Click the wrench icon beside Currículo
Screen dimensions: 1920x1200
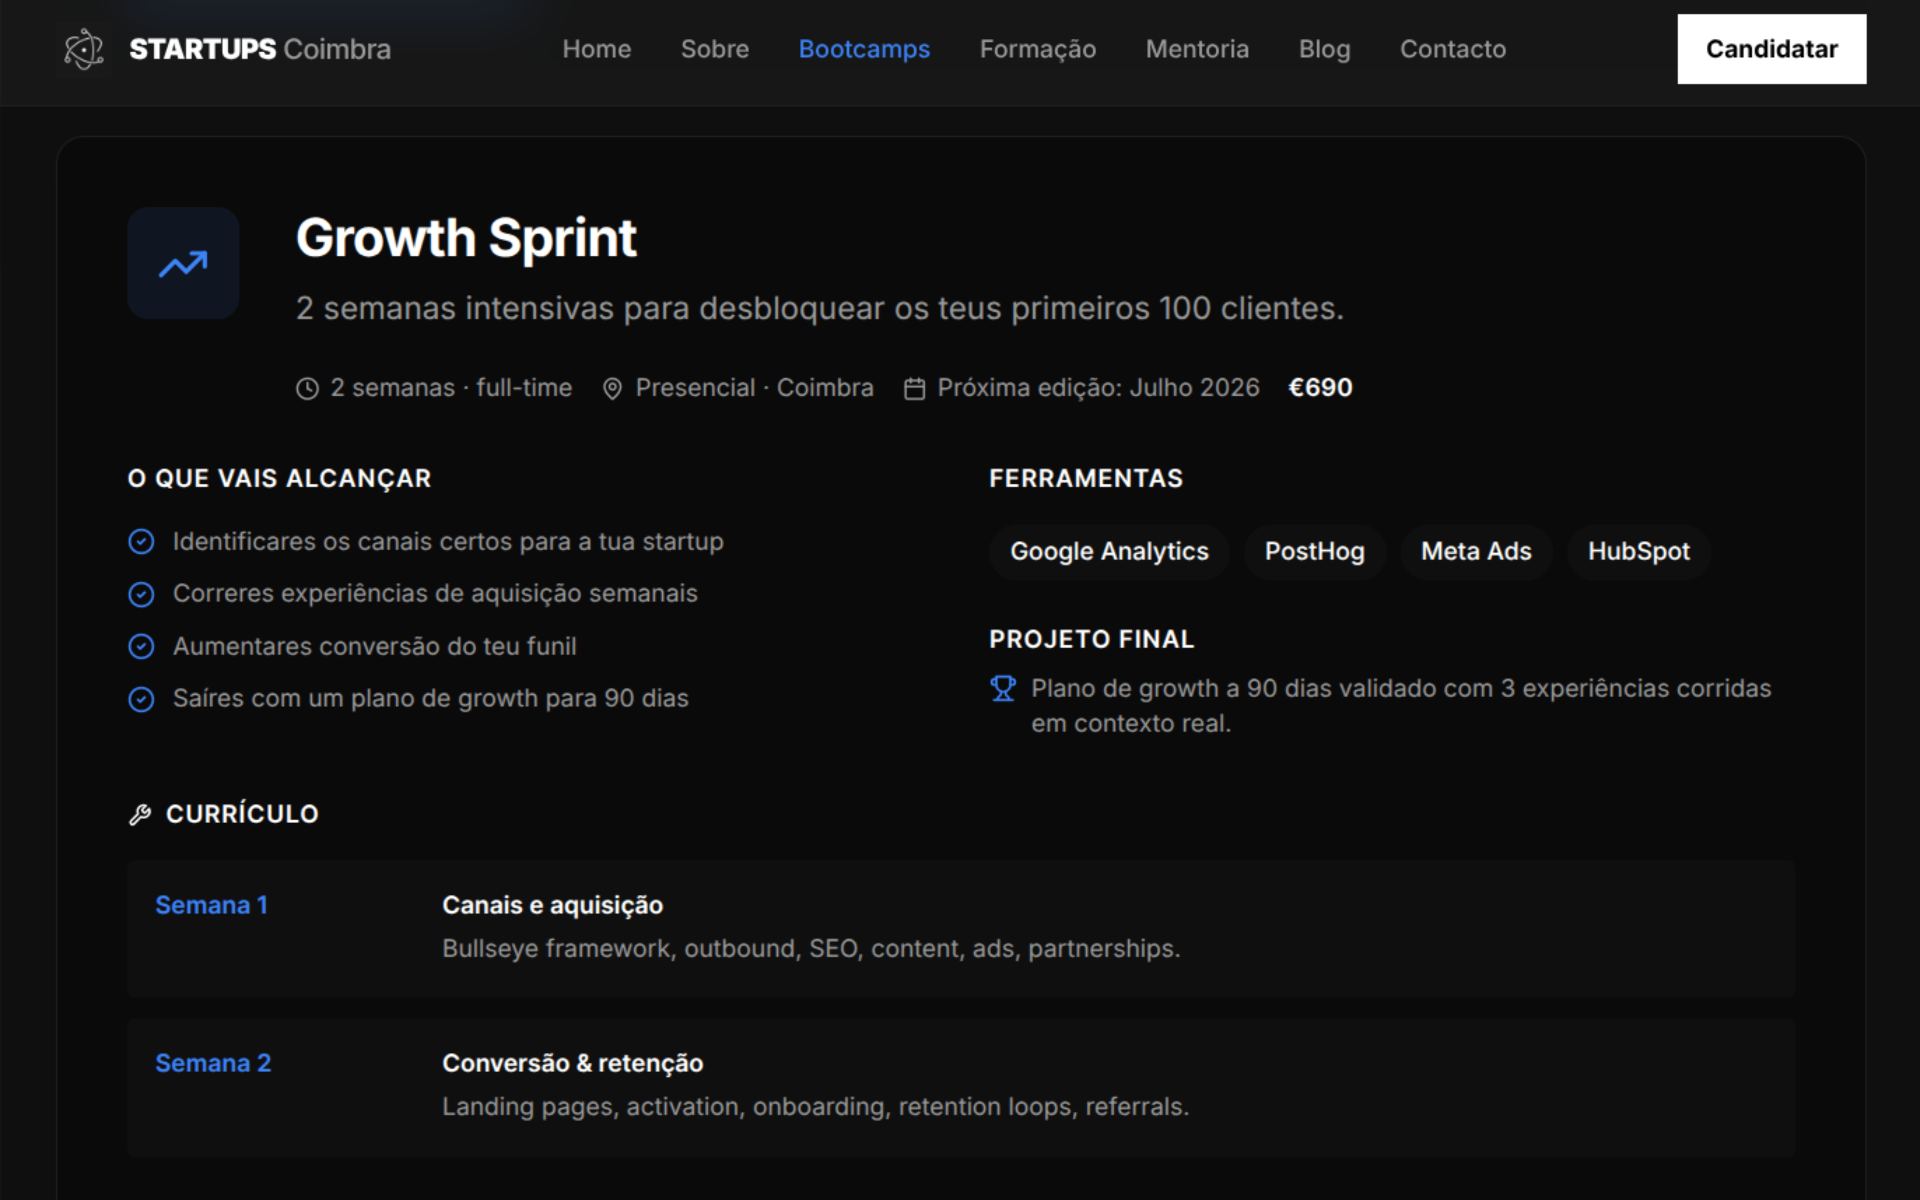tap(140, 815)
